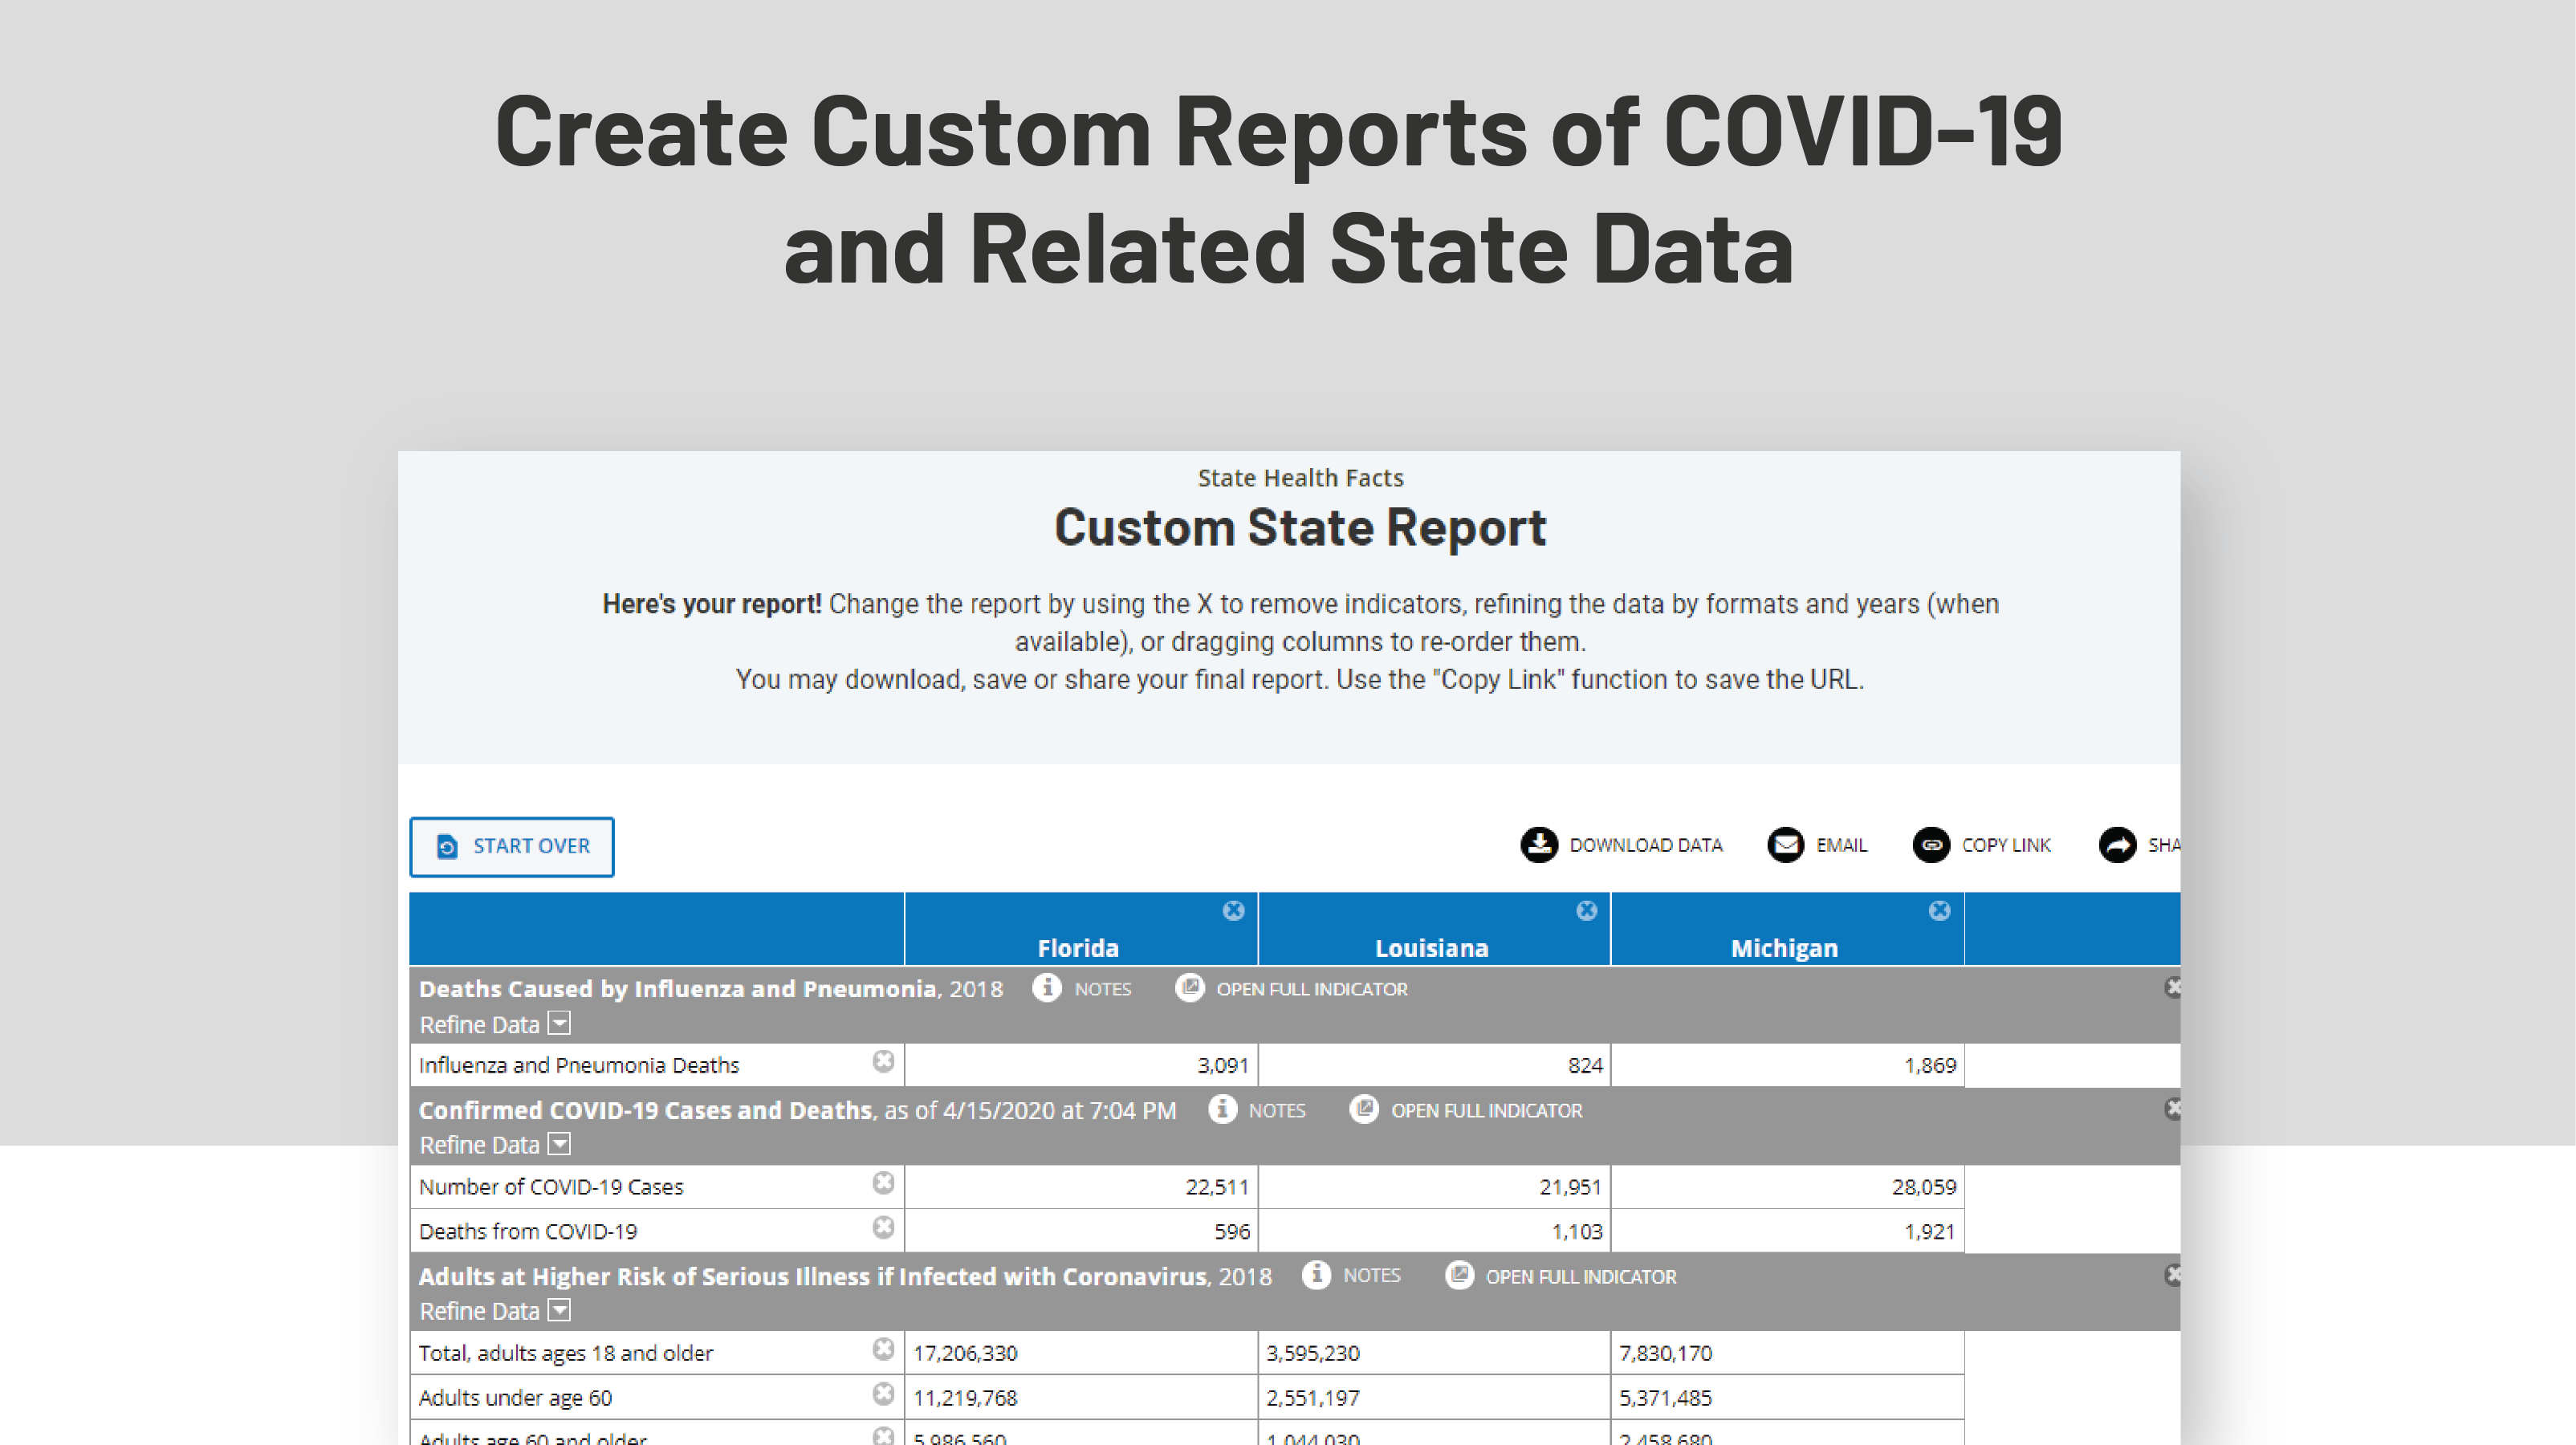Remove the Adults under age 60 row

883,1394
